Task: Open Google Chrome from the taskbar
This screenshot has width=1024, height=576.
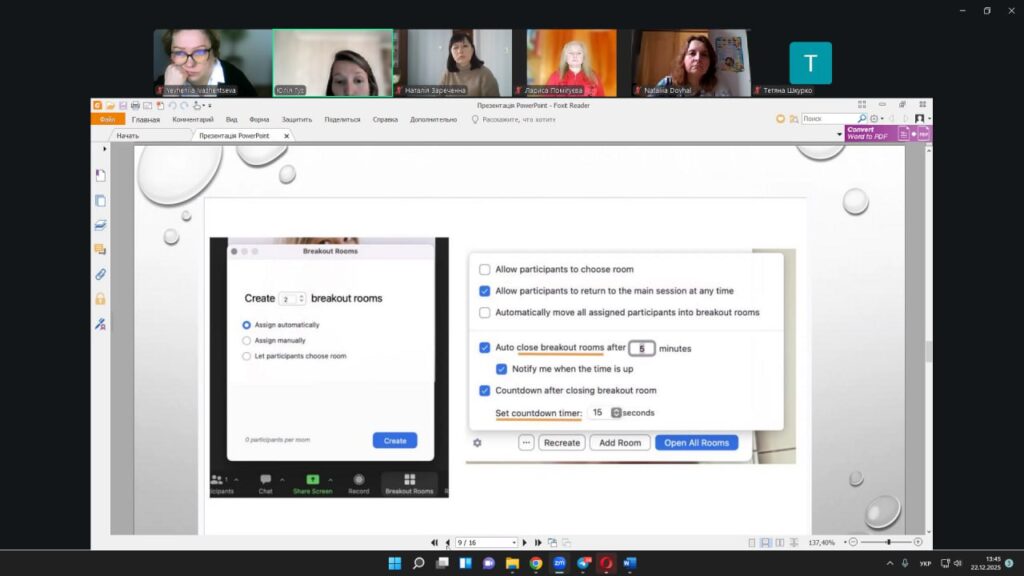Action: tap(536, 563)
